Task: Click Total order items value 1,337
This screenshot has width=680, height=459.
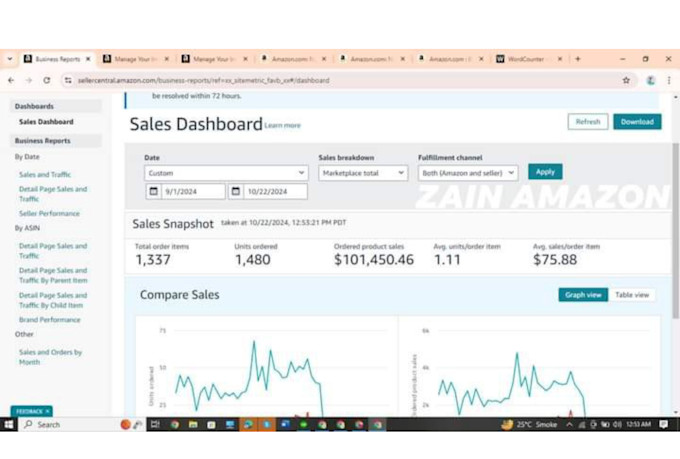Action: coord(153,260)
